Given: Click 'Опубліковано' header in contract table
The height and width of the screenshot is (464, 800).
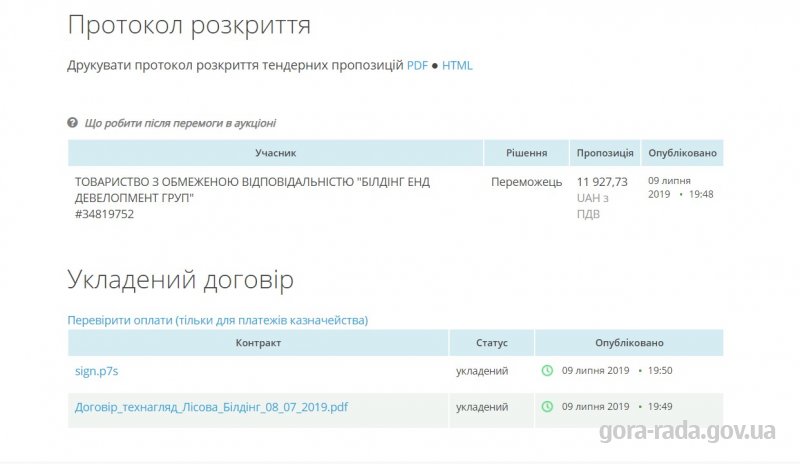Looking at the screenshot, I should click(x=629, y=343).
